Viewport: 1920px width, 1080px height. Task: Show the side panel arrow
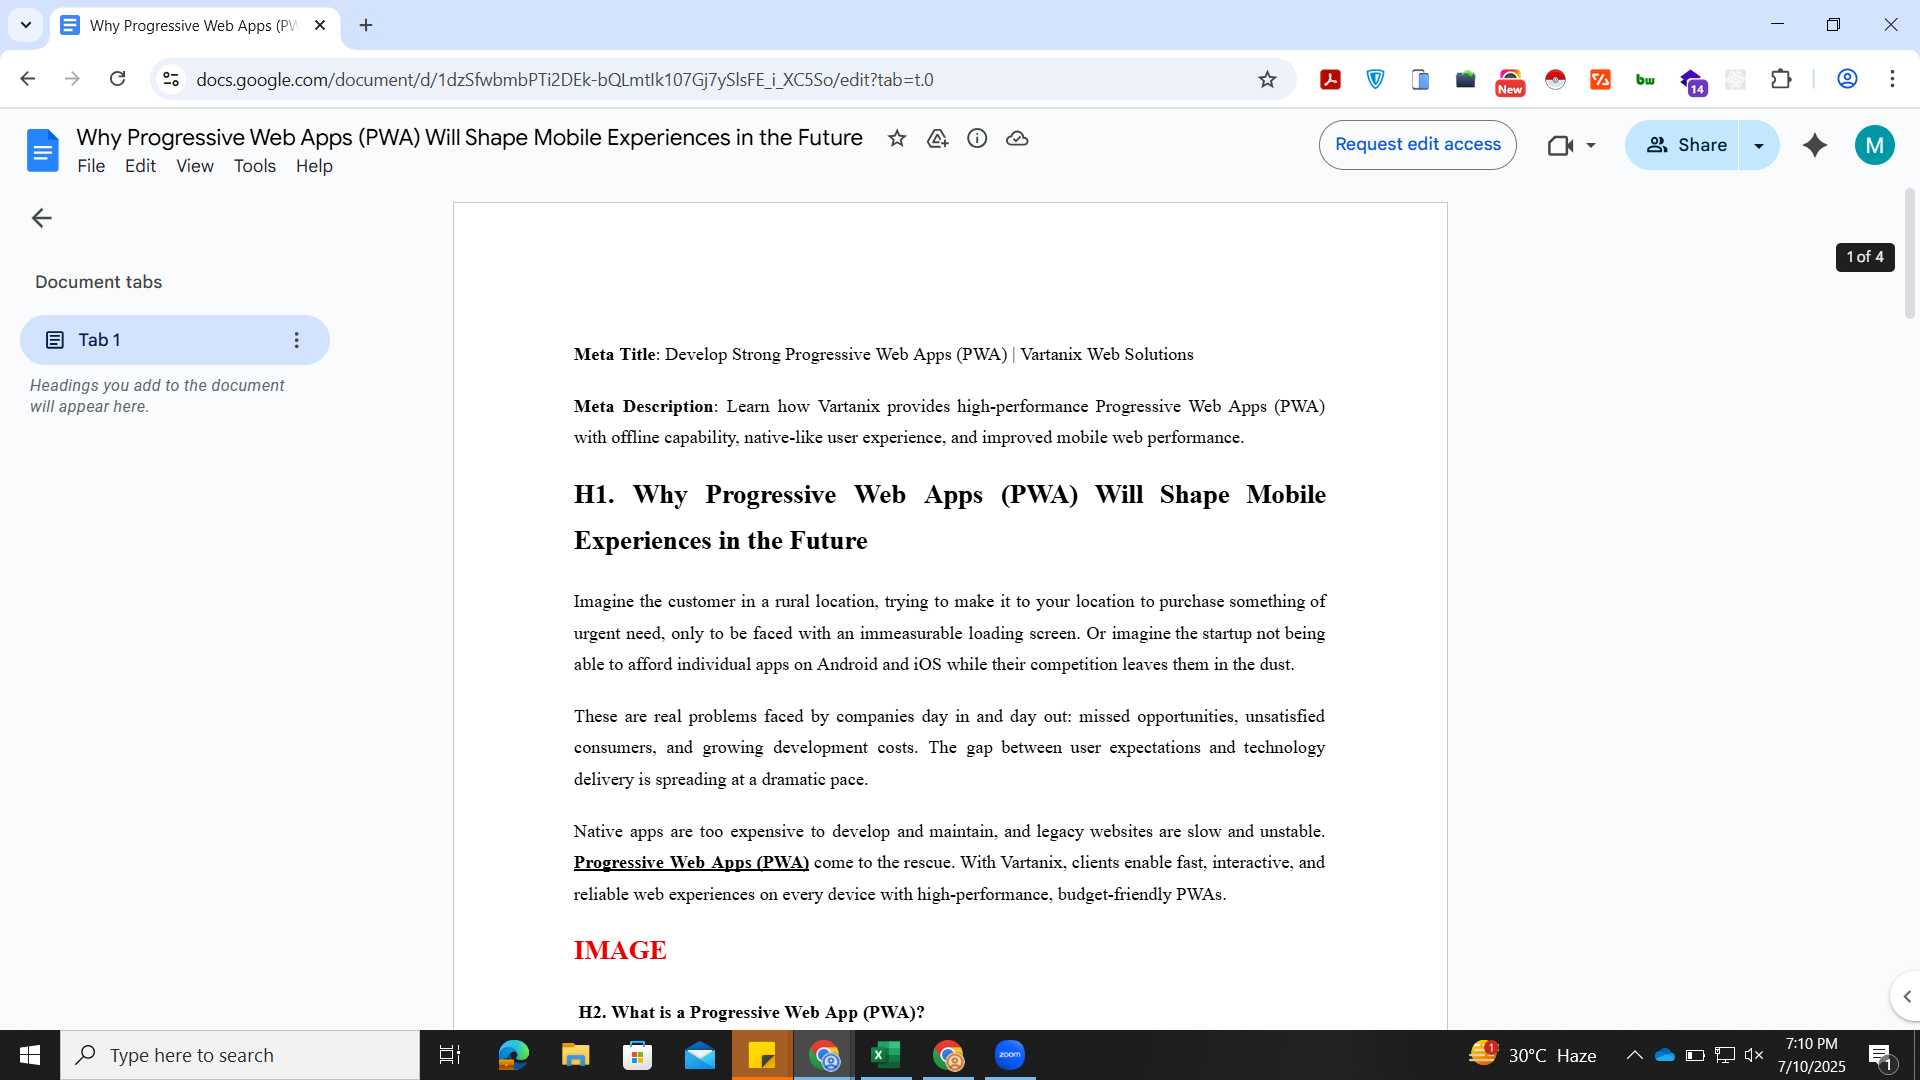point(1906,997)
